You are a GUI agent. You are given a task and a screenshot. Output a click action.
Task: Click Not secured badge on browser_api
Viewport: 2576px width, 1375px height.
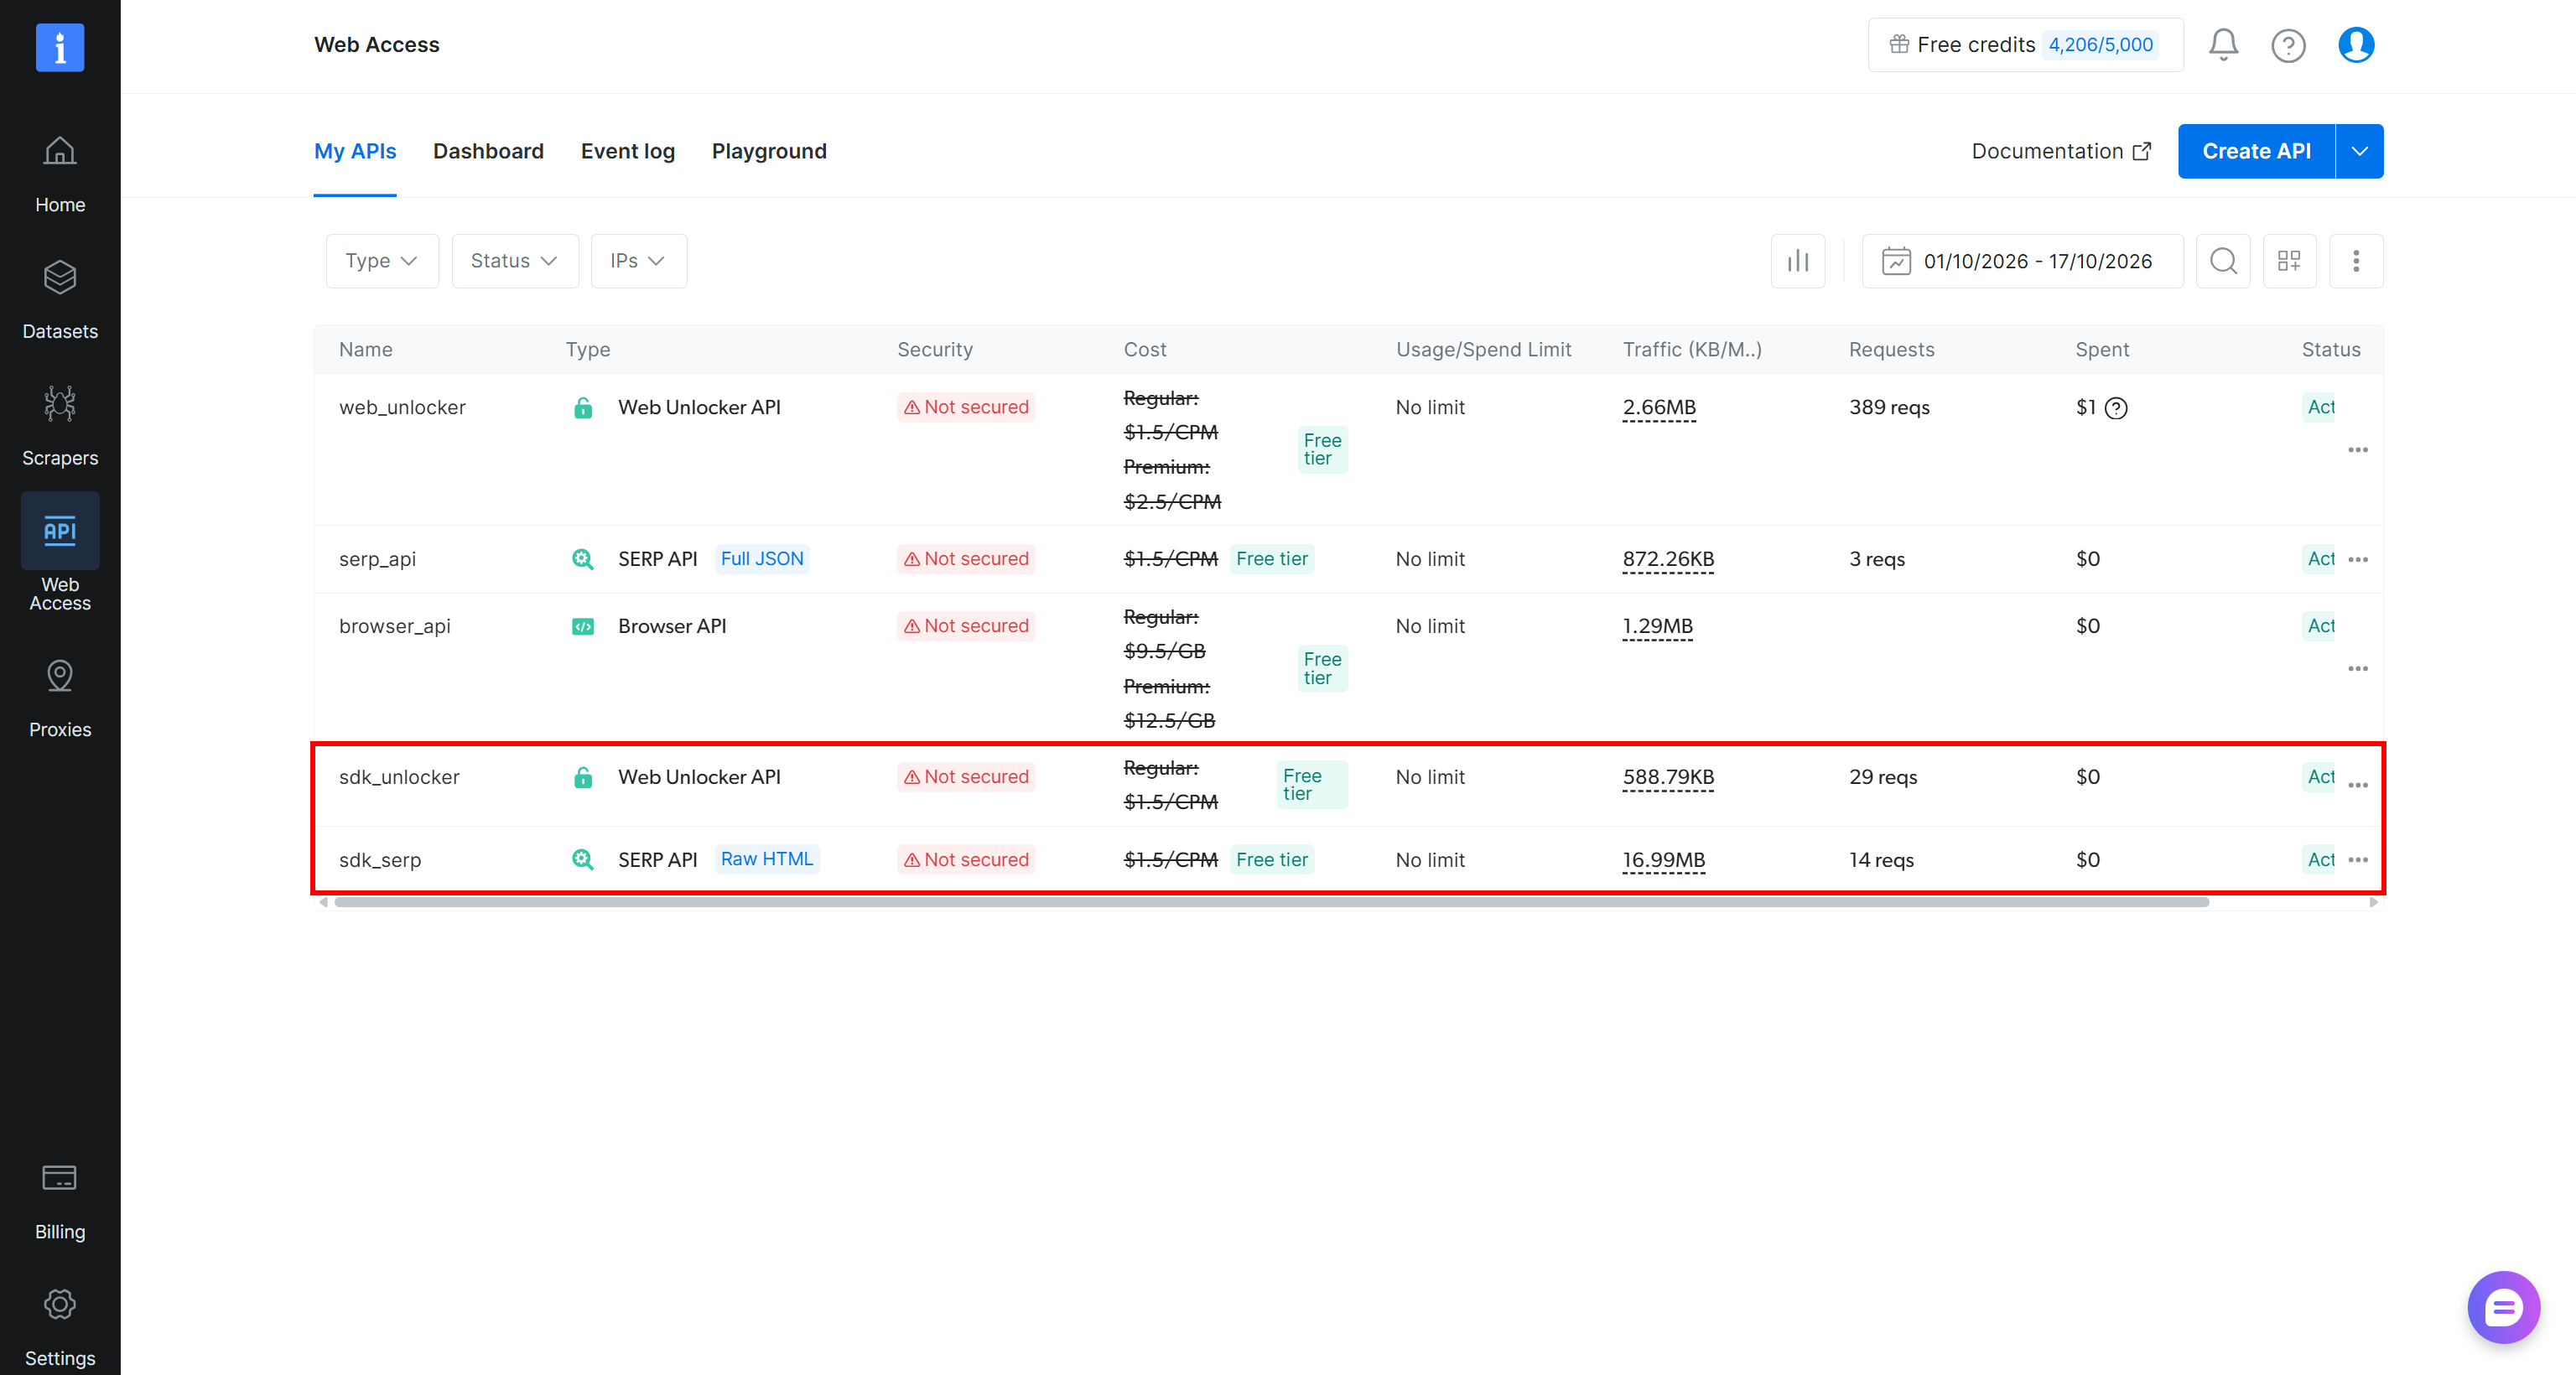(x=966, y=626)
